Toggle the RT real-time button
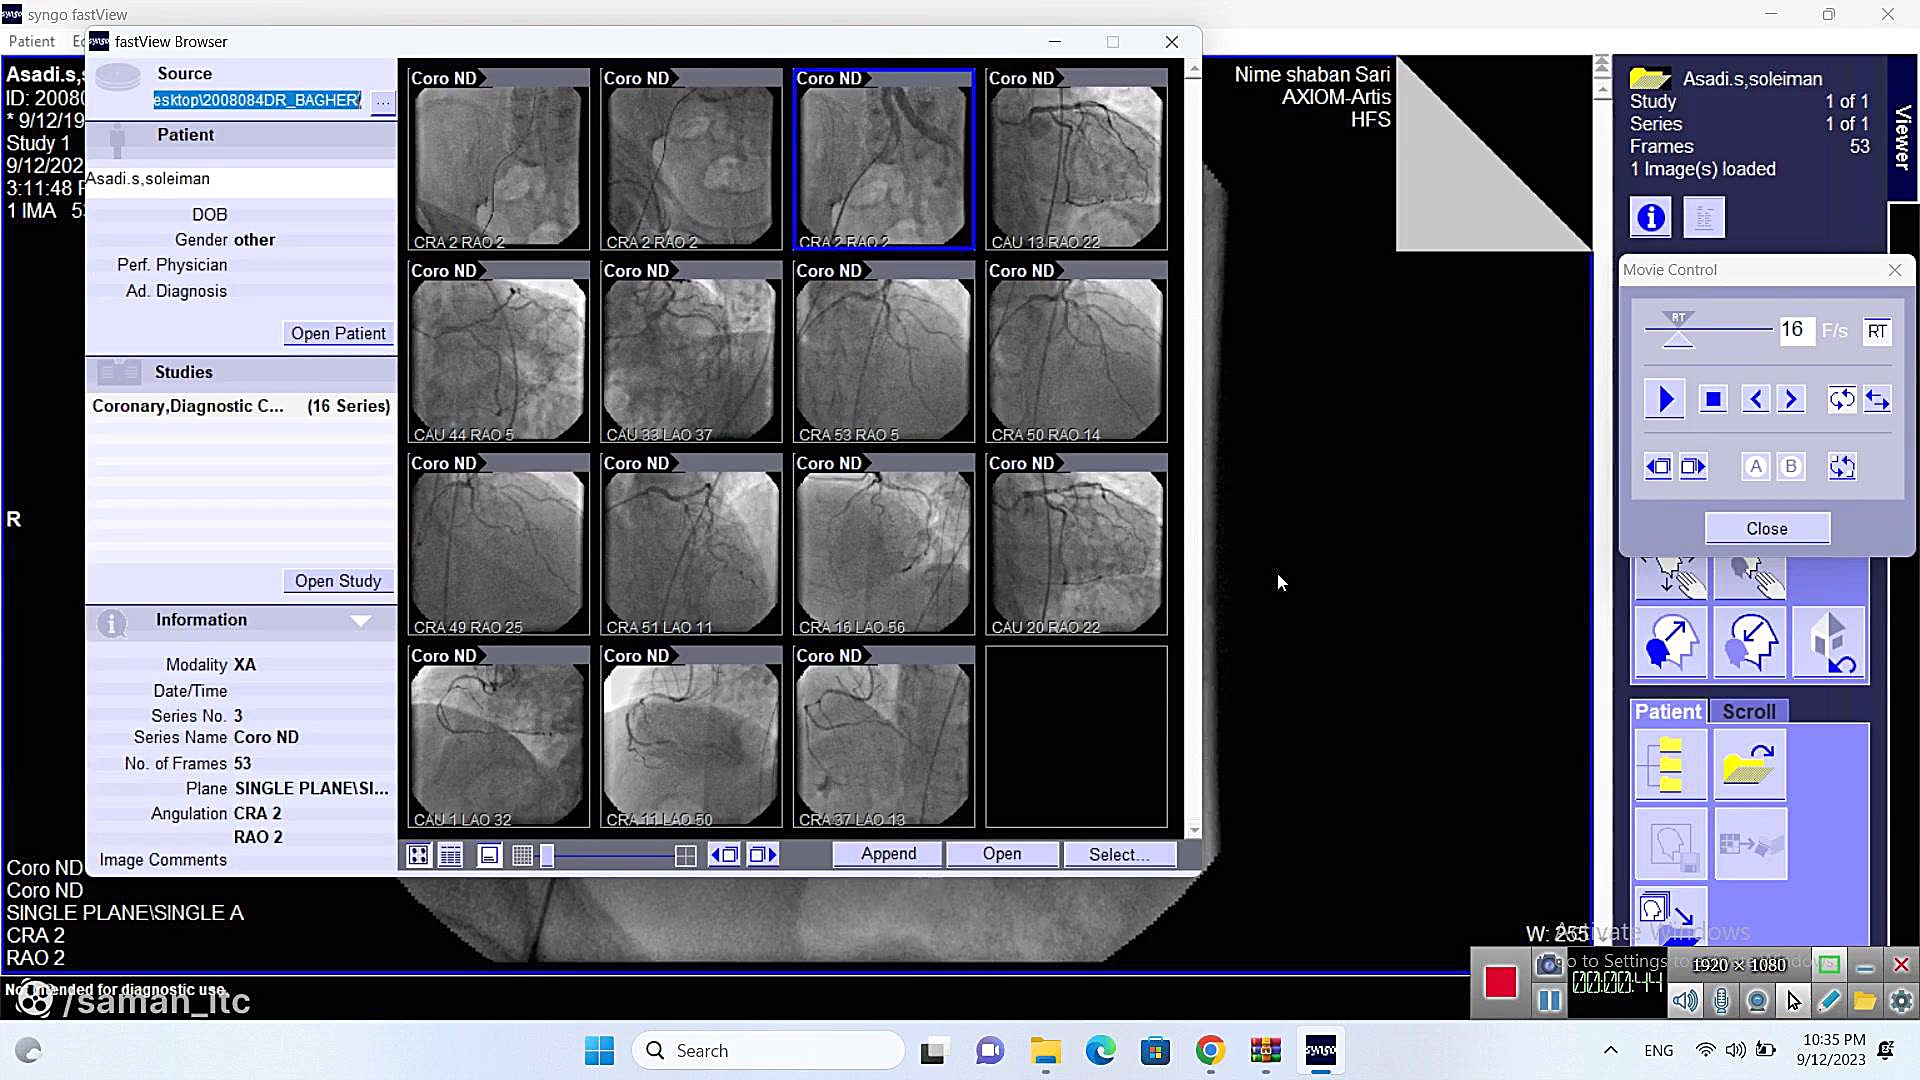Image resolution: width=1920 pixels, height=1080 pixels. point(1877,331)
